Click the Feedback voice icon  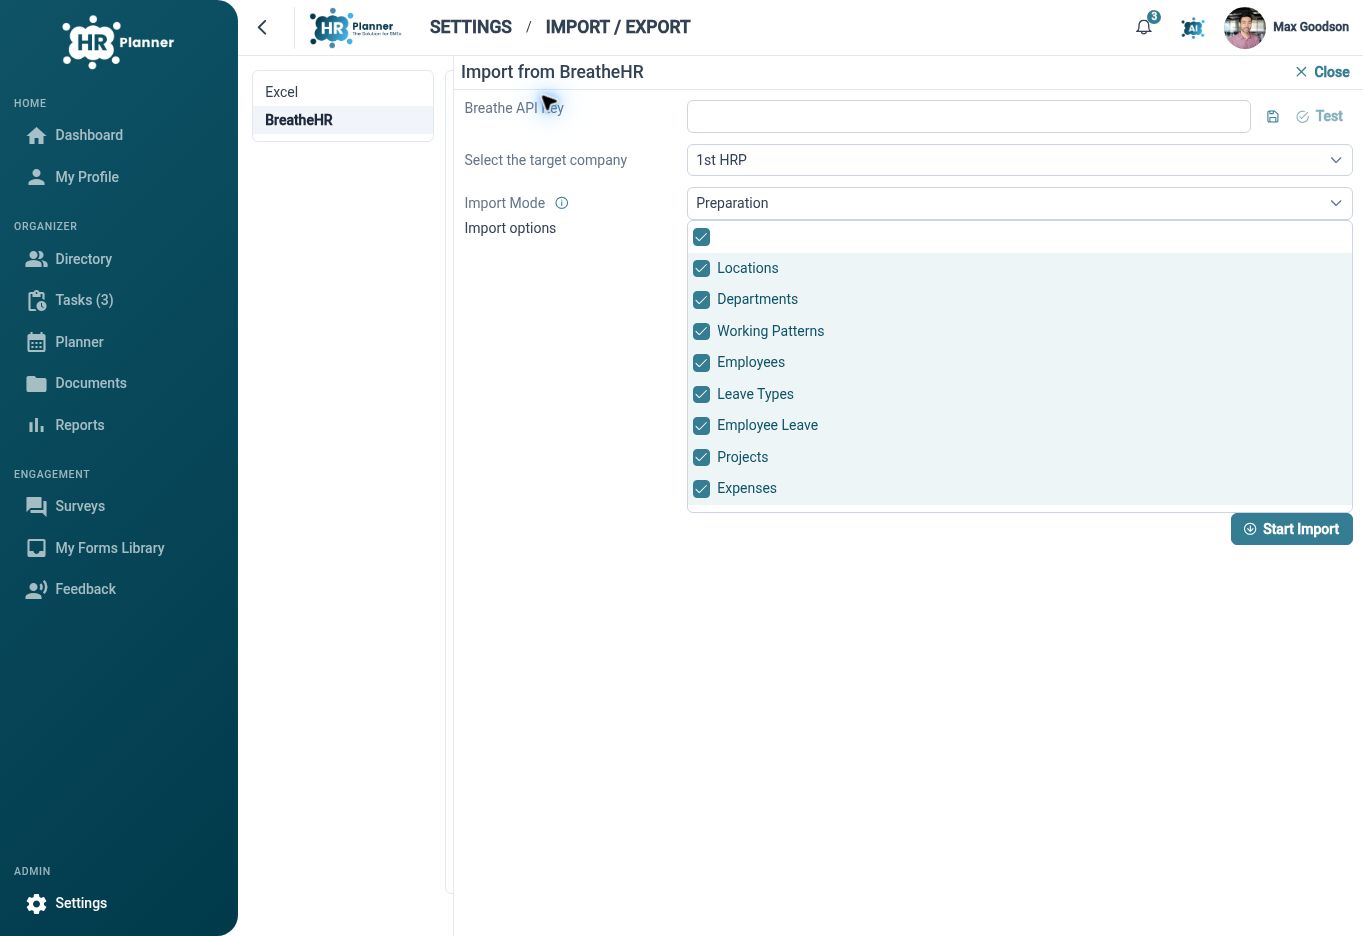tap(37, 589)
